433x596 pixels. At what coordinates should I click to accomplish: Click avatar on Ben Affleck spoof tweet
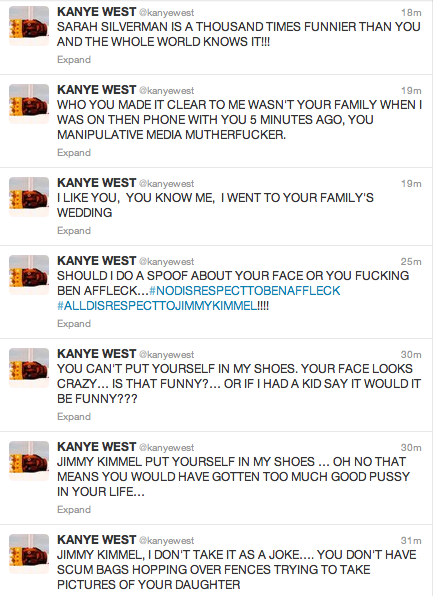[29, 275]
